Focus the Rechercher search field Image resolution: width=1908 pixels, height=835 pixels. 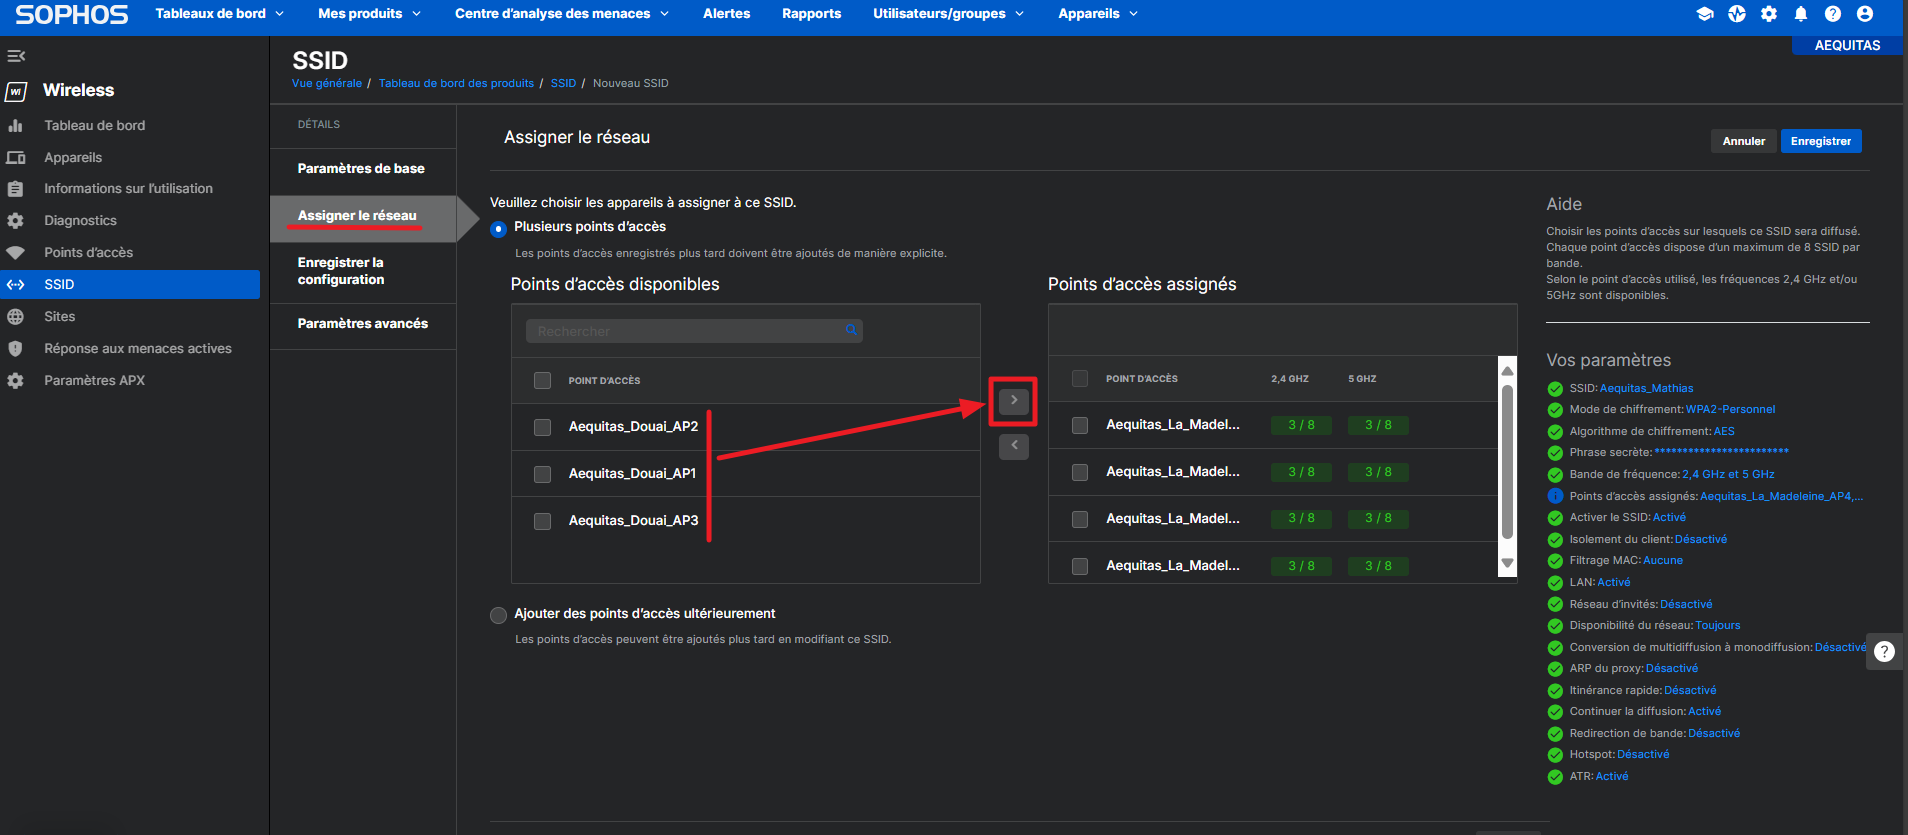coord(694,331)
